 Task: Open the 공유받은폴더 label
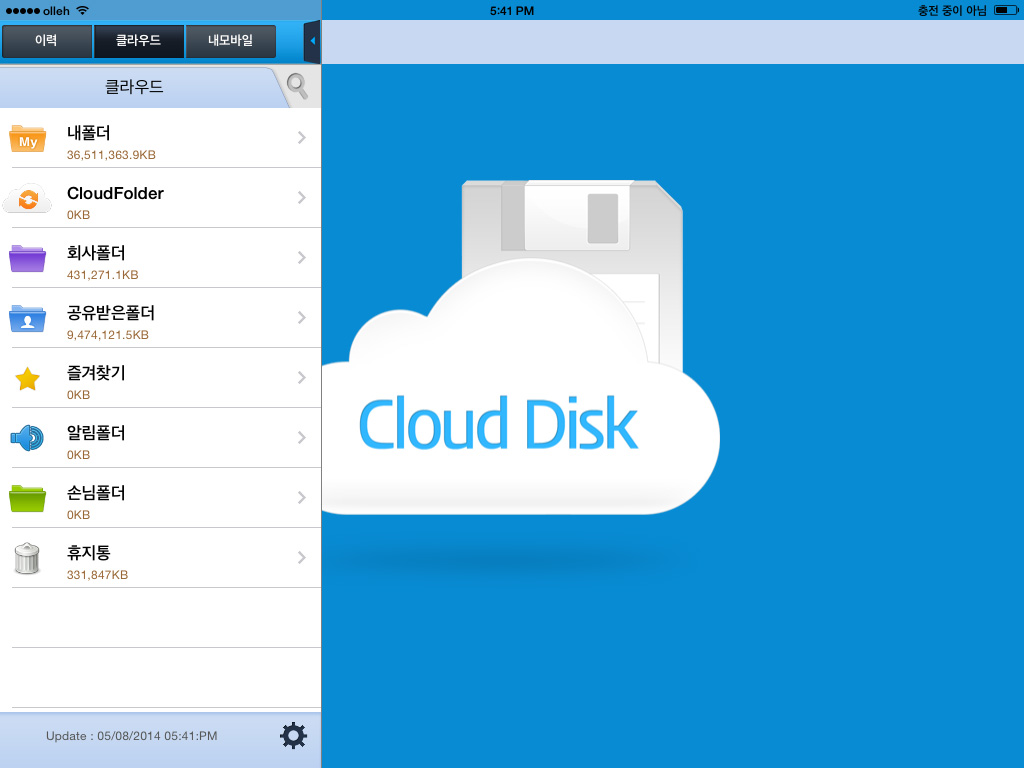[110, 313]
